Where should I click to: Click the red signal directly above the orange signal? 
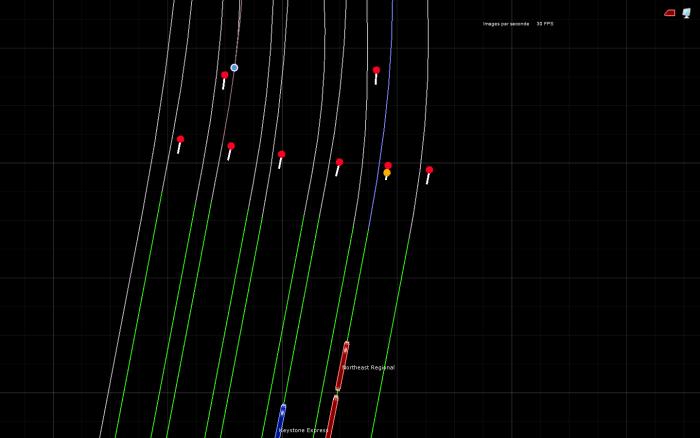click(x=388, y=166)
